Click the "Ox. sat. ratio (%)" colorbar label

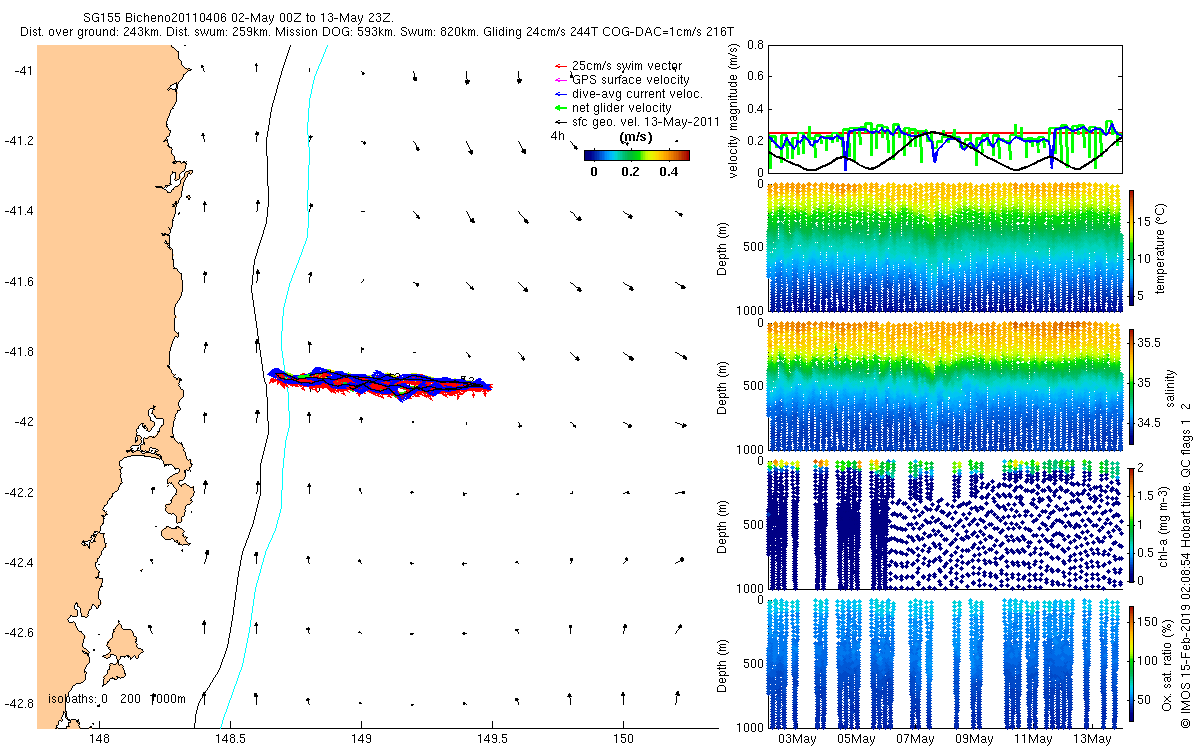click(1169, 663)
